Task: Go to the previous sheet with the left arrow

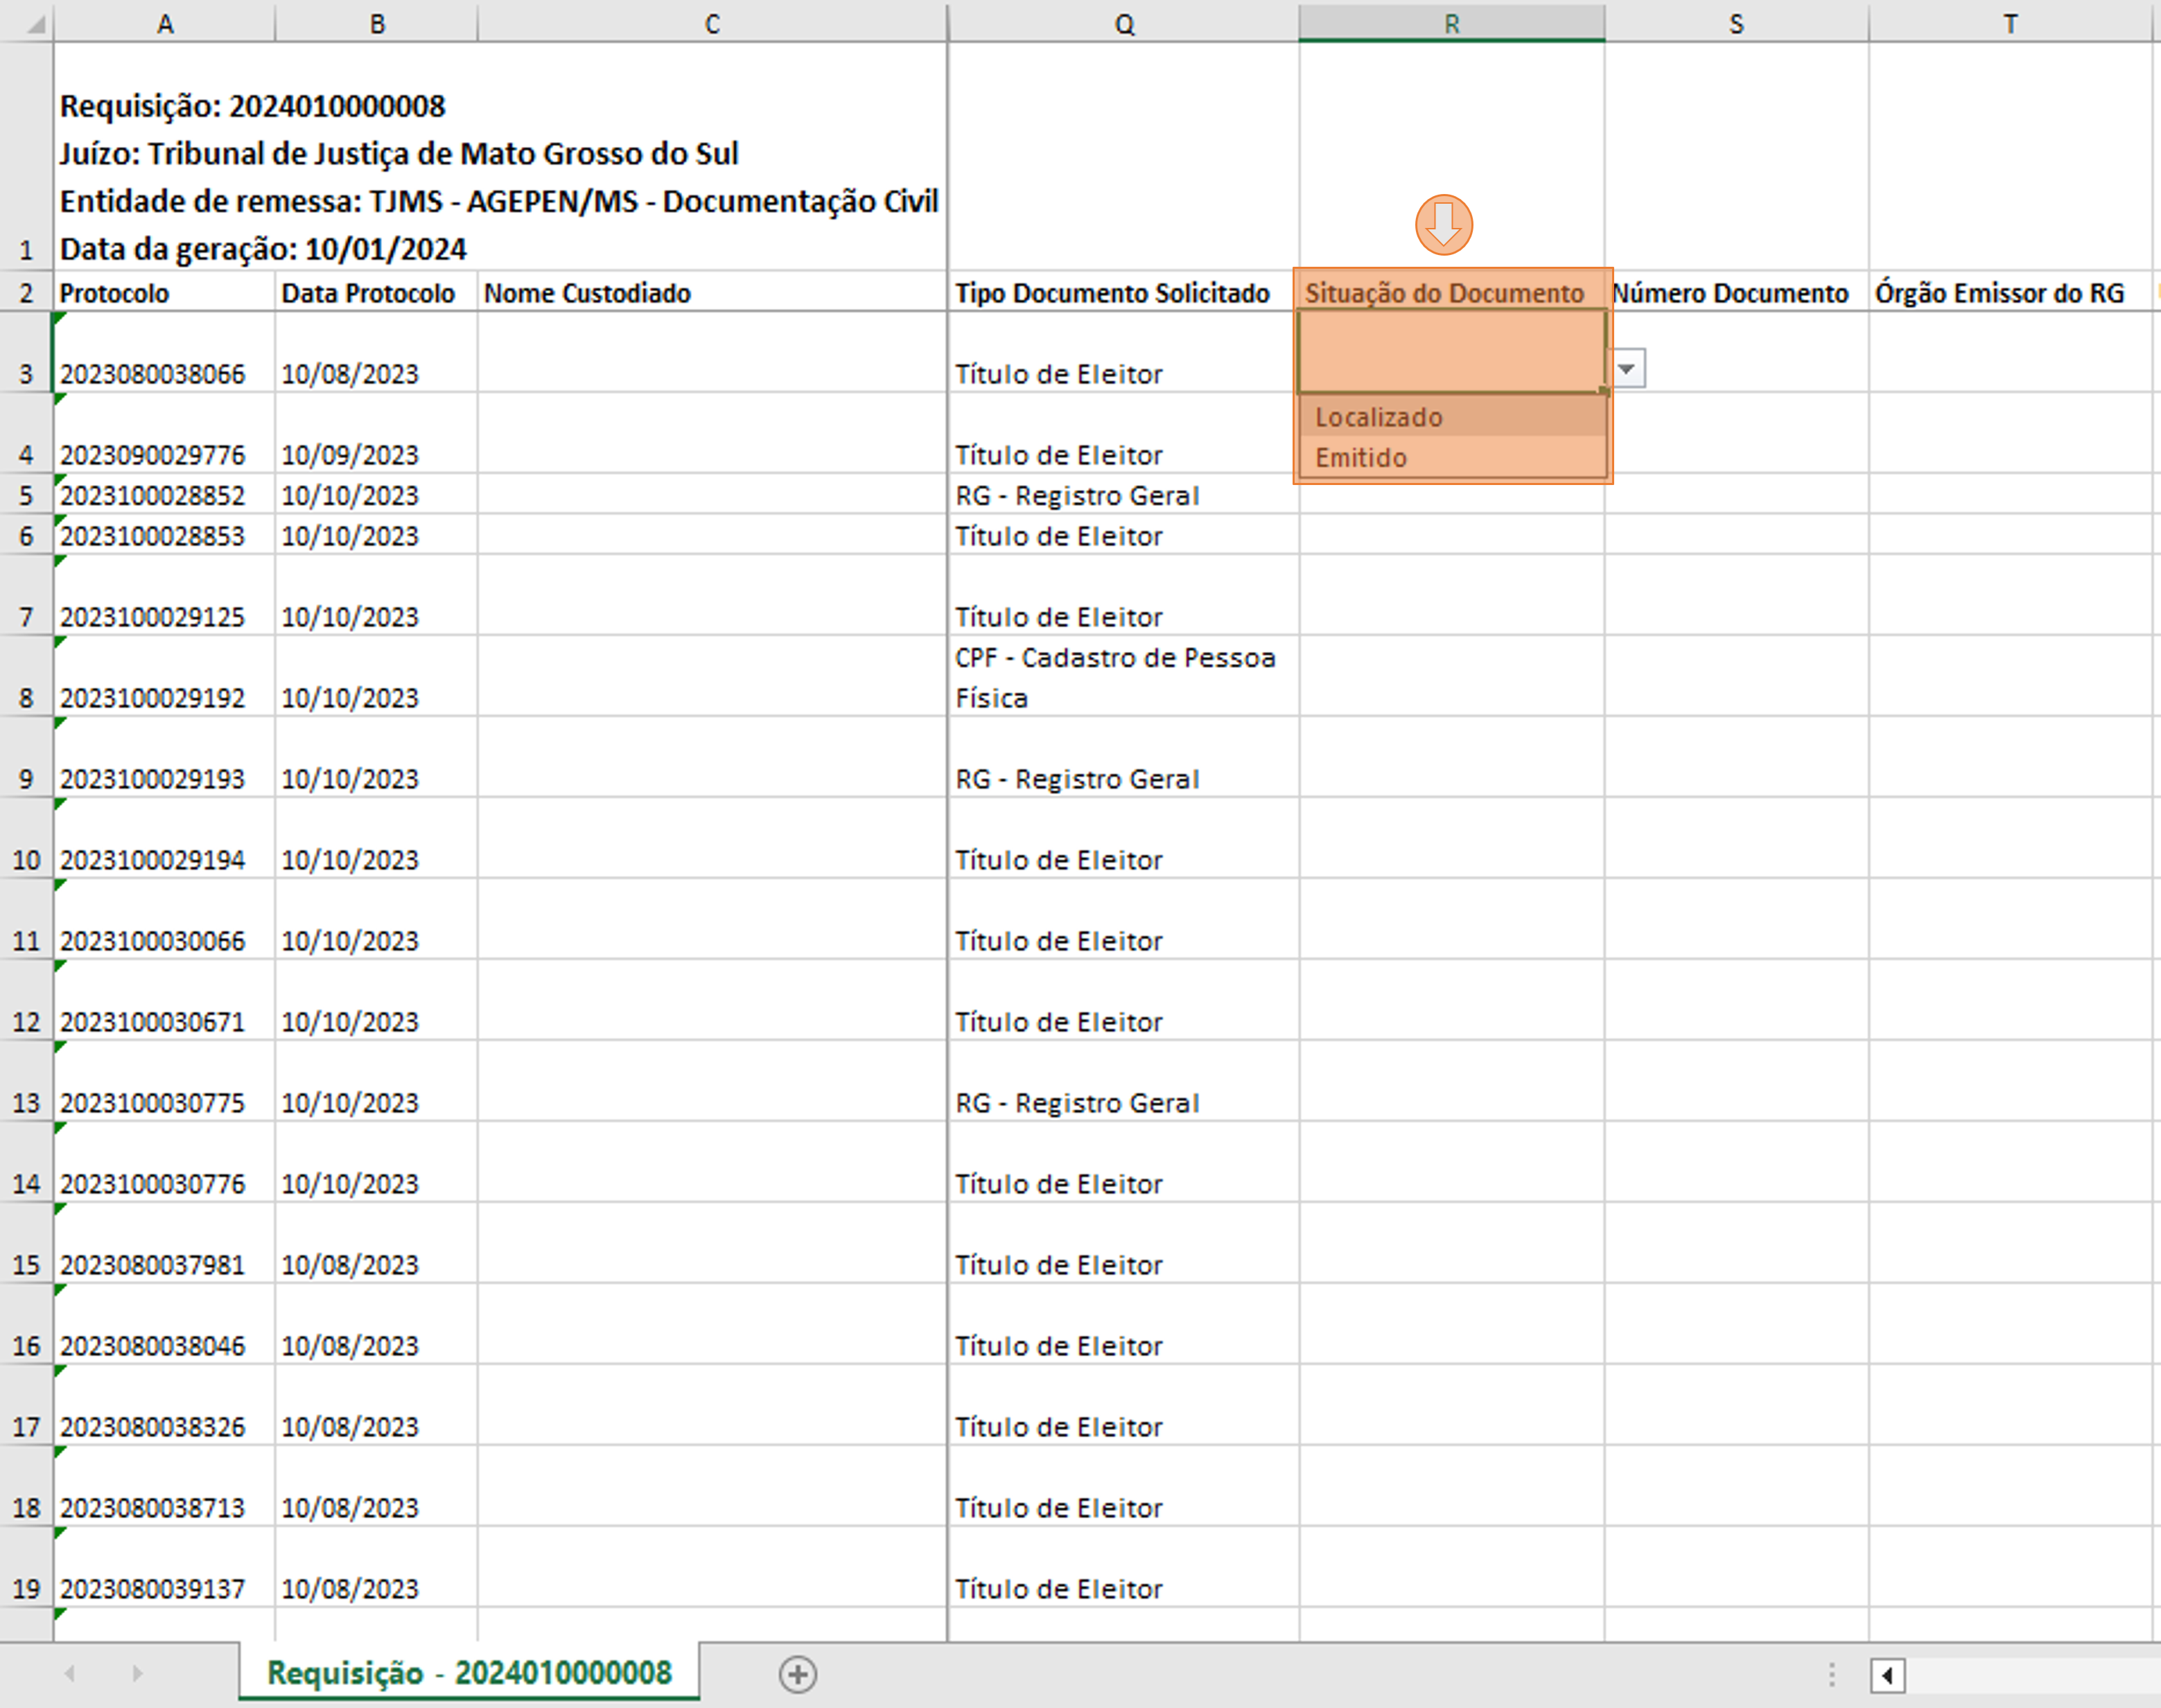Action: click(x=69, y=1673)
